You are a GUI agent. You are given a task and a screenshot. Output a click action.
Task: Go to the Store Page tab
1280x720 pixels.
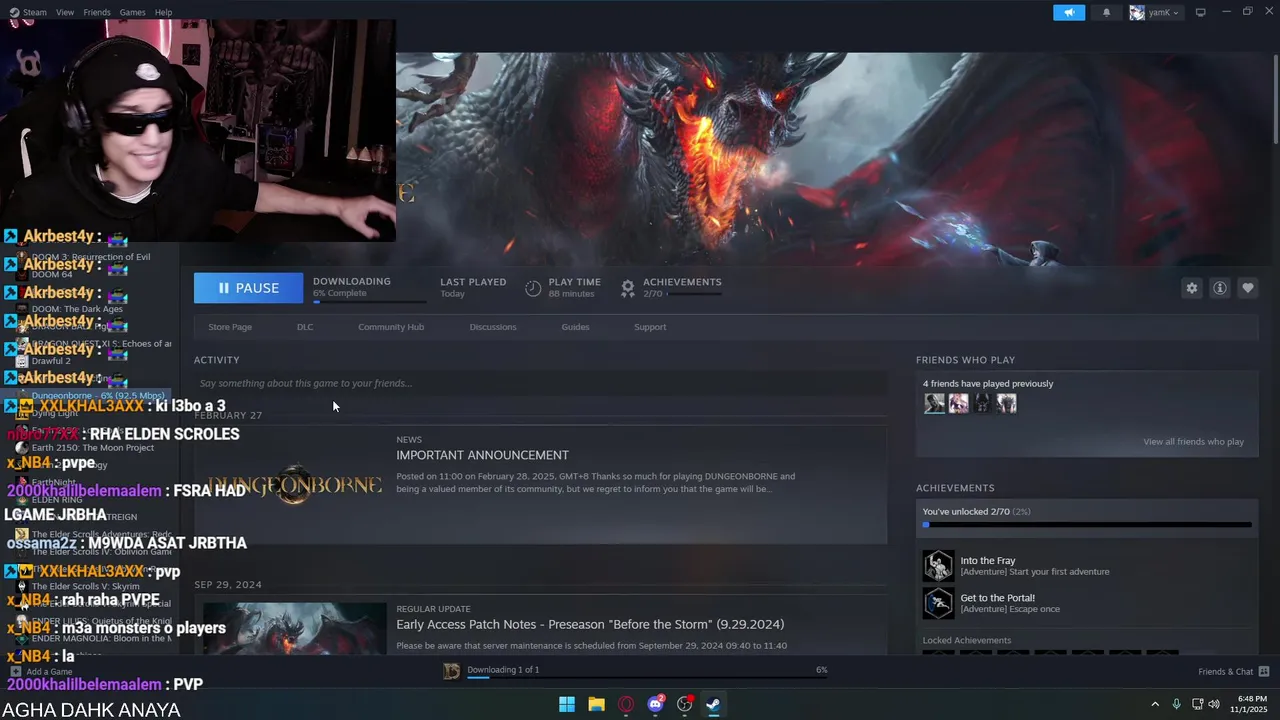(x=230, y=327)
